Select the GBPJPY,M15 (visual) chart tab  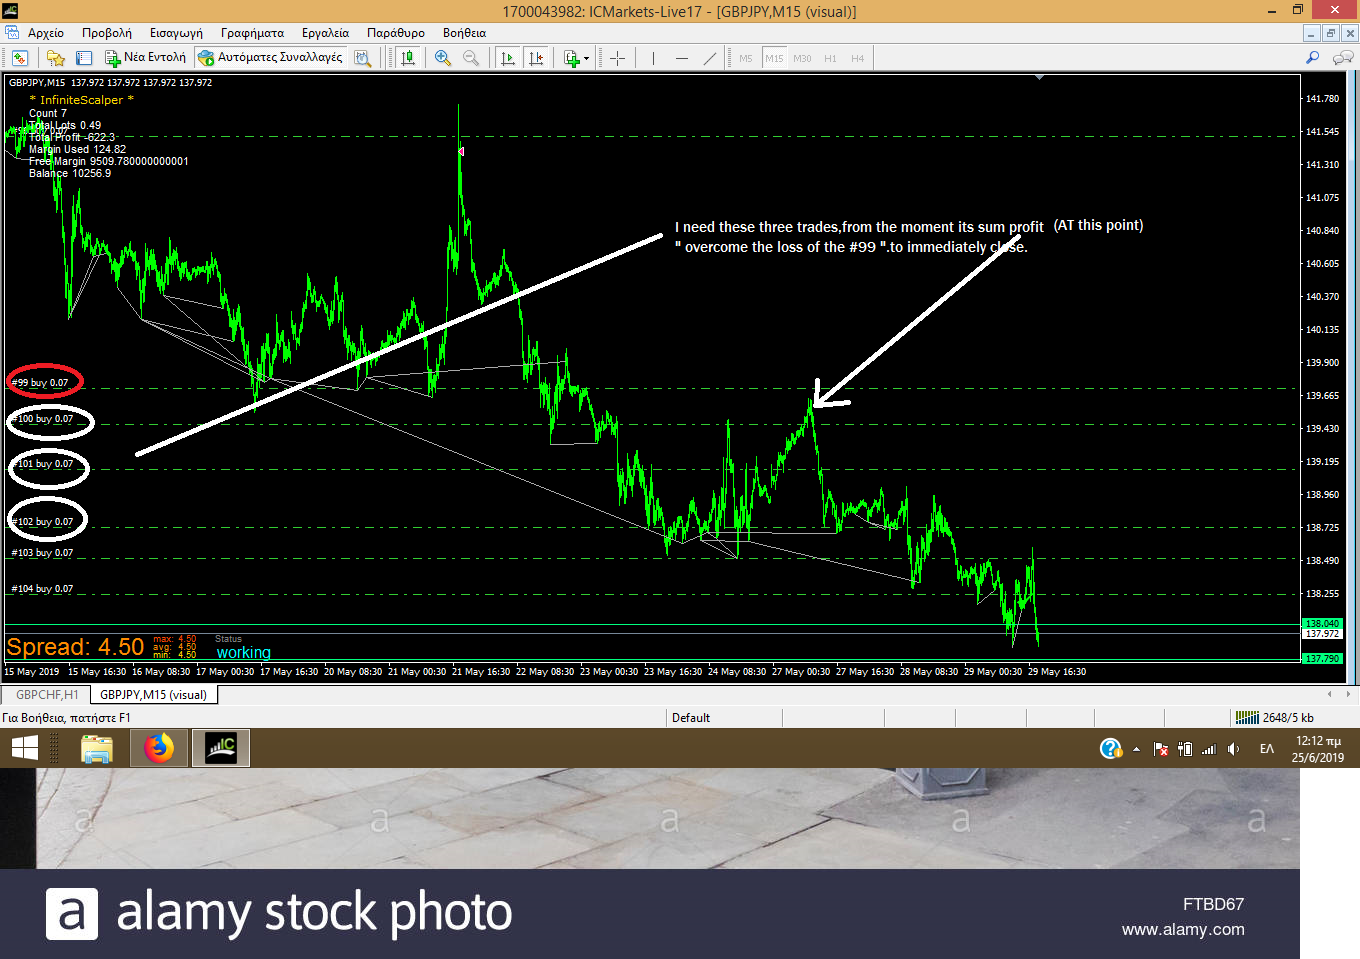(x=153, y=694)
